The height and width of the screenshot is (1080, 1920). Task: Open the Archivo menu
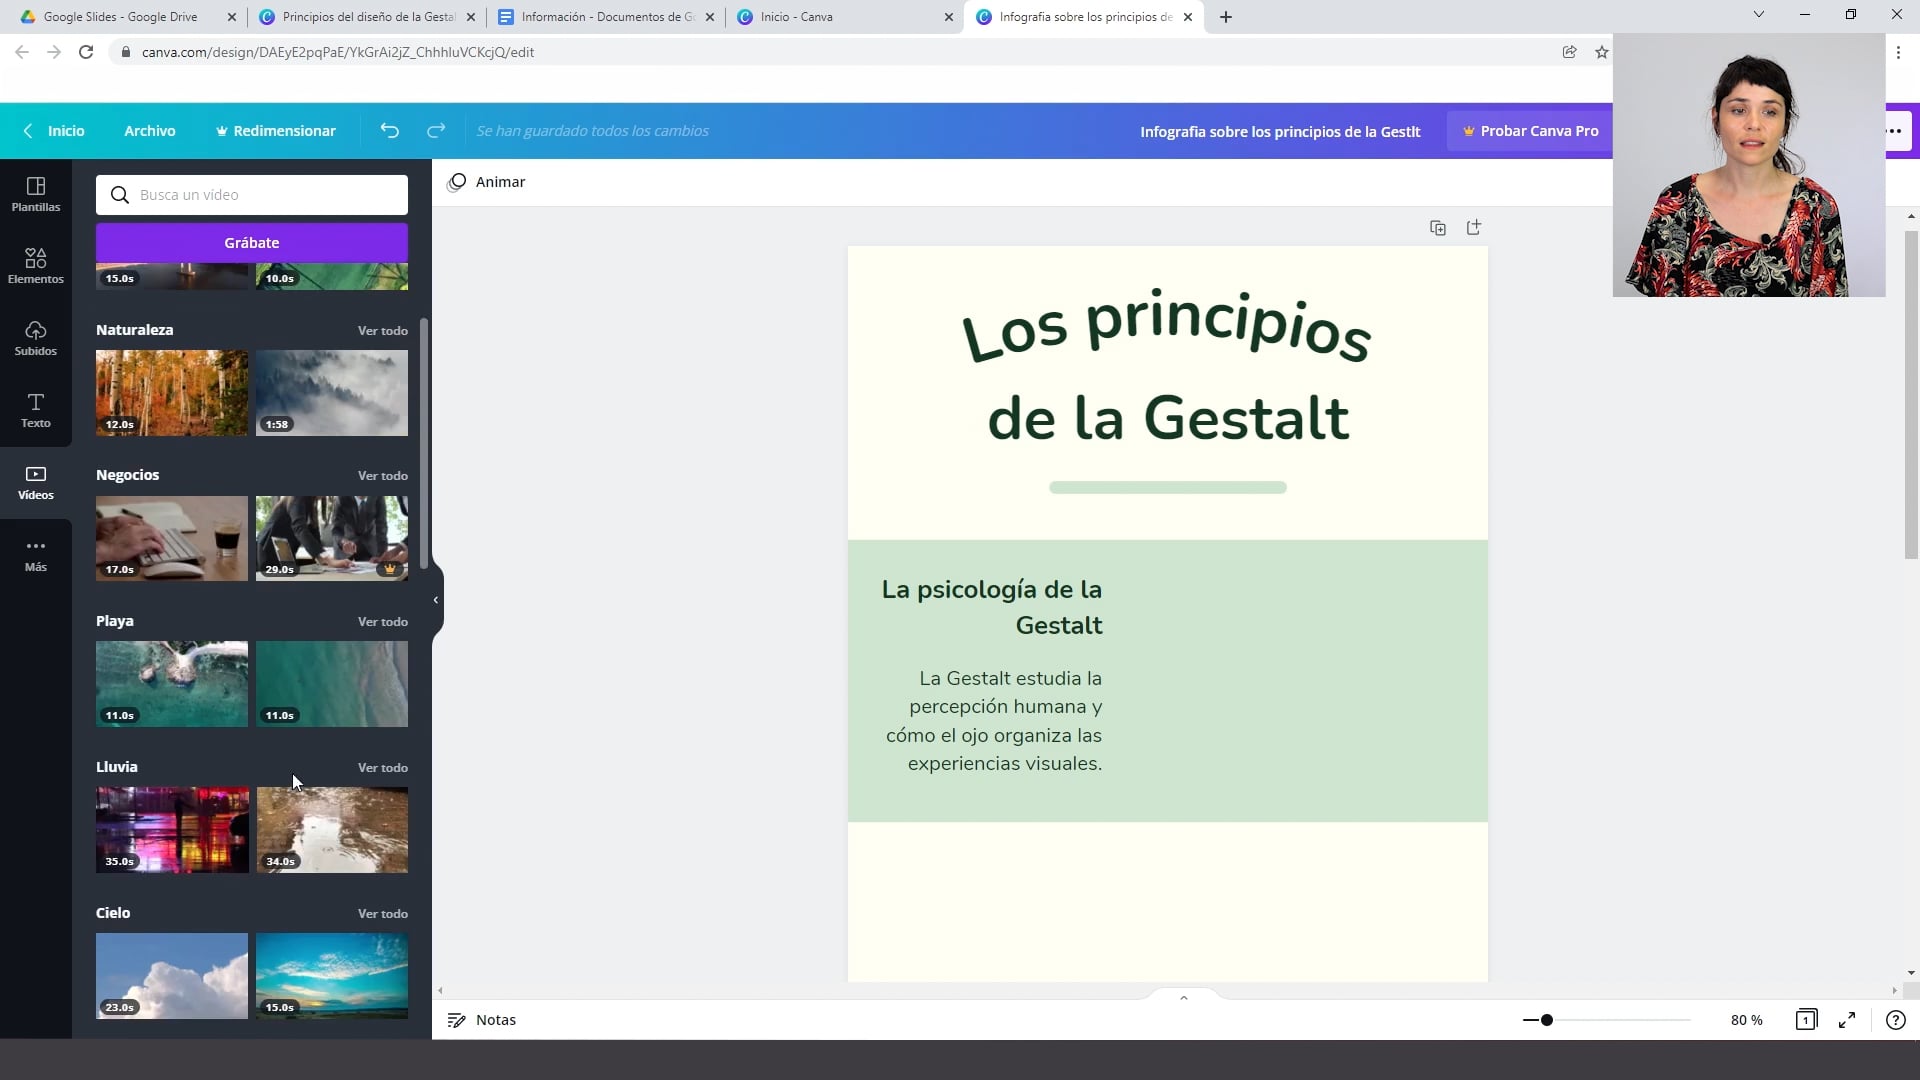click(x=149, y=130)
